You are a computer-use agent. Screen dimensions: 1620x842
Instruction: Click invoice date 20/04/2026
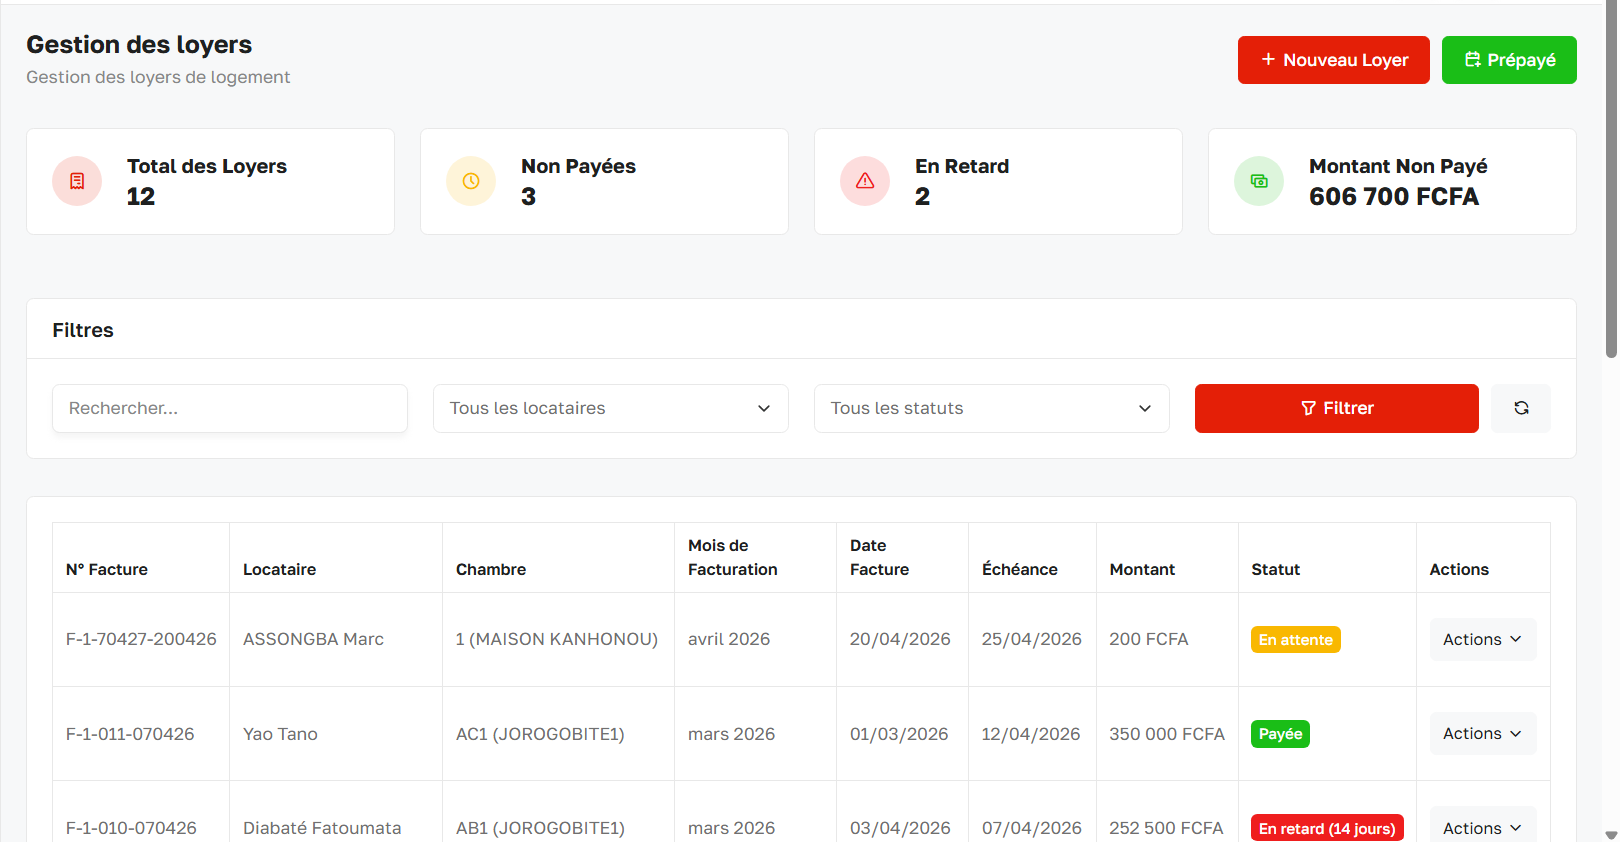click(900, 639)
